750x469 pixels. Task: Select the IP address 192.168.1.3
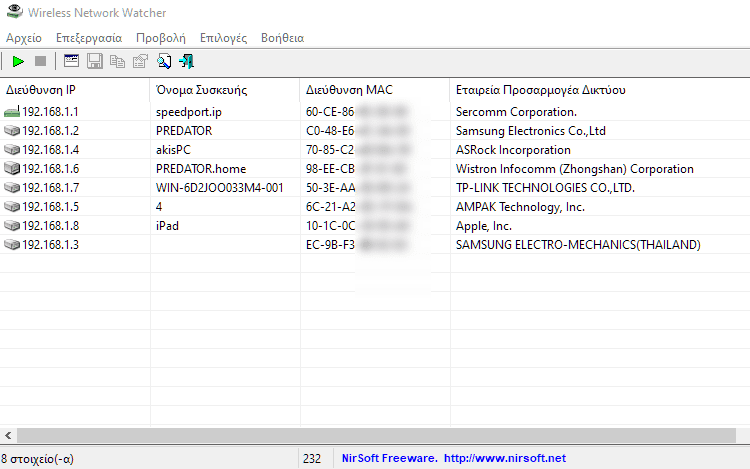pyautogui.click(x=50, y=244)
